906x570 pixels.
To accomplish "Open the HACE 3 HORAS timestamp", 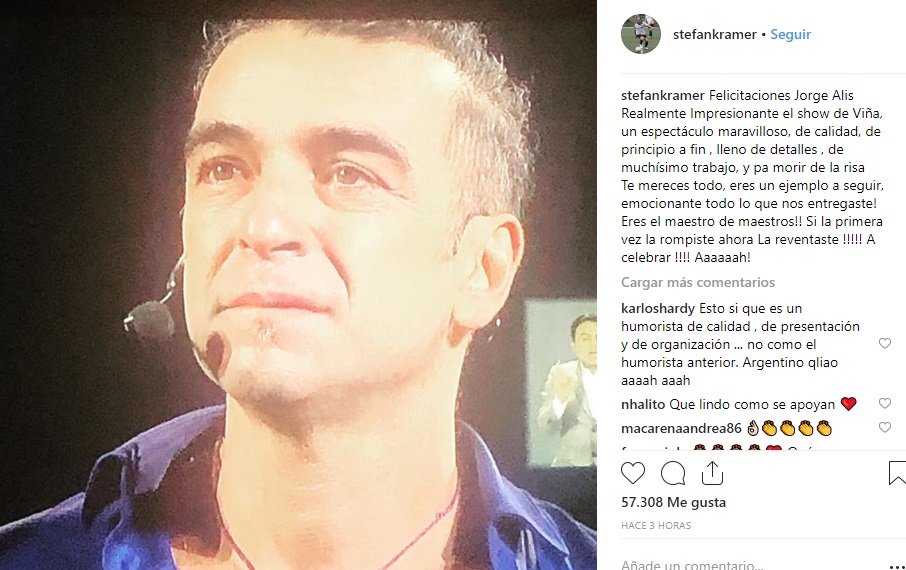I will click(x=656, y=525).
